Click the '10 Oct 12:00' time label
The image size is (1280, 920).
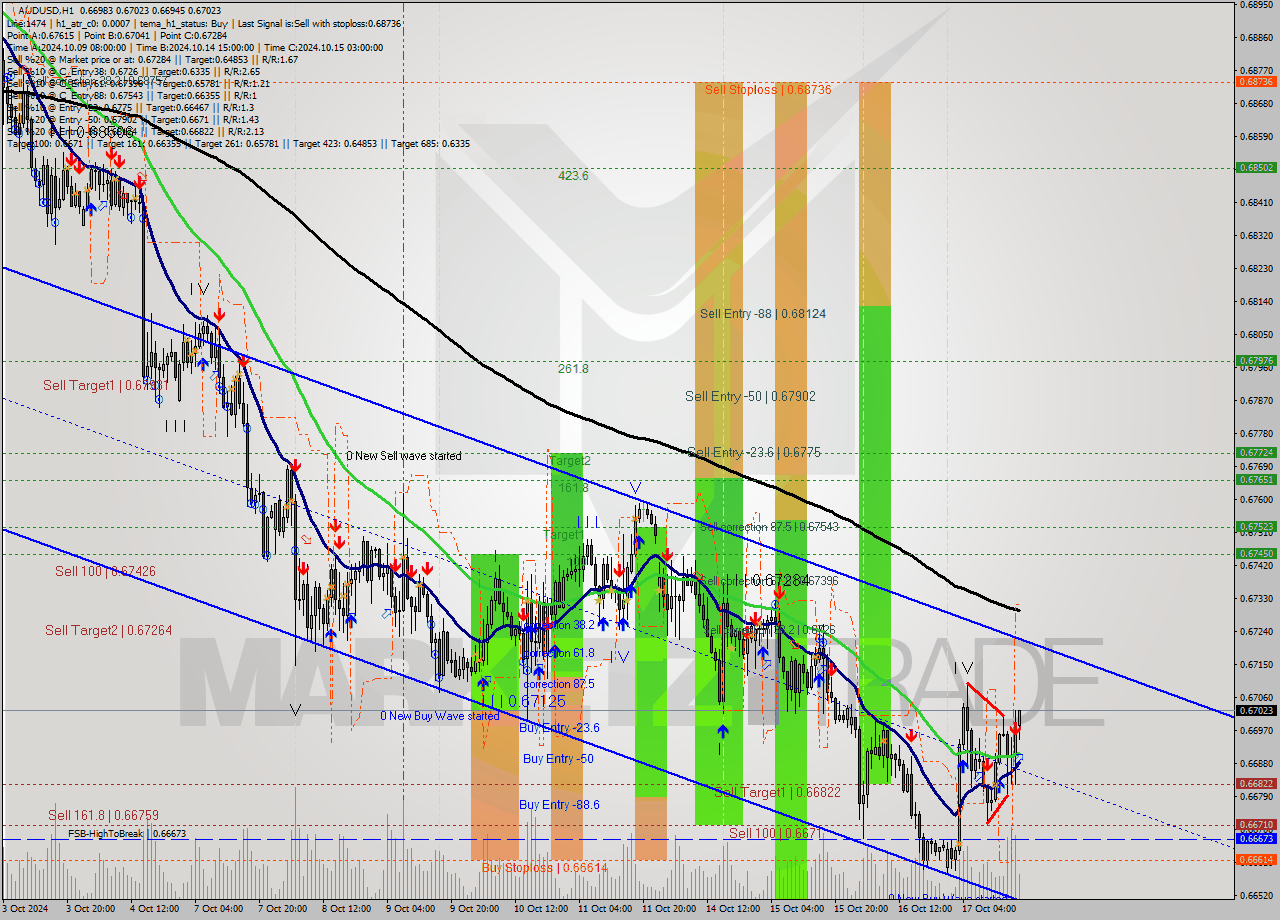click(x=539, y=909)
